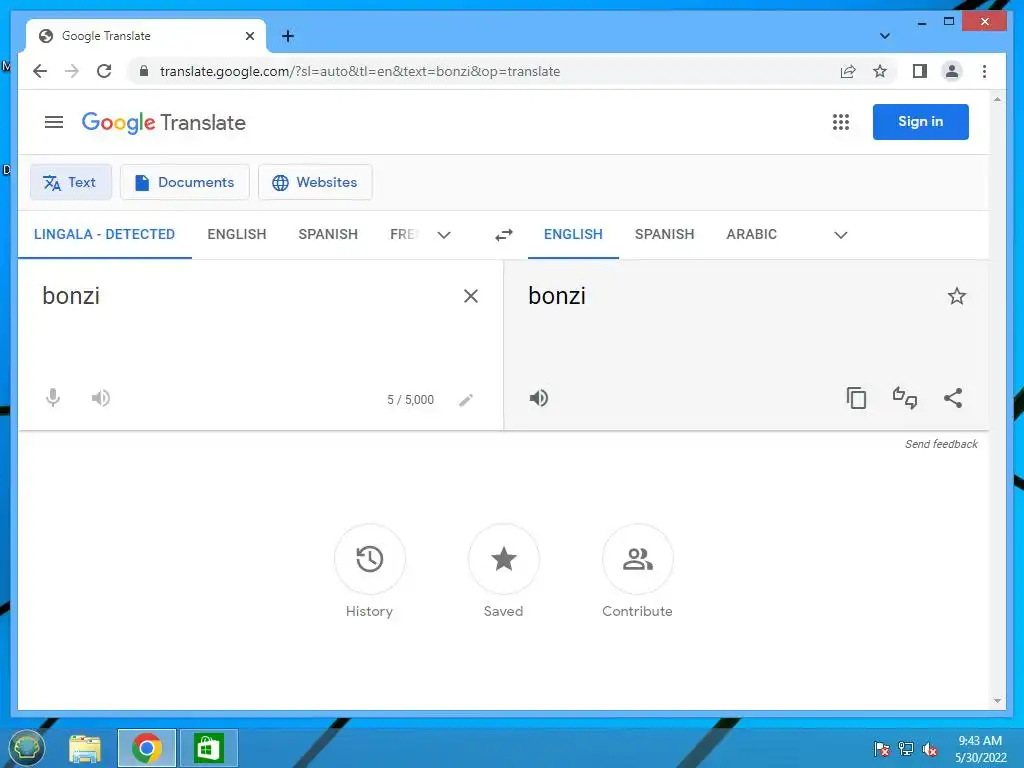Open the network tray icon
This screenshot has height=768, width=1024.
click(906, 749)
